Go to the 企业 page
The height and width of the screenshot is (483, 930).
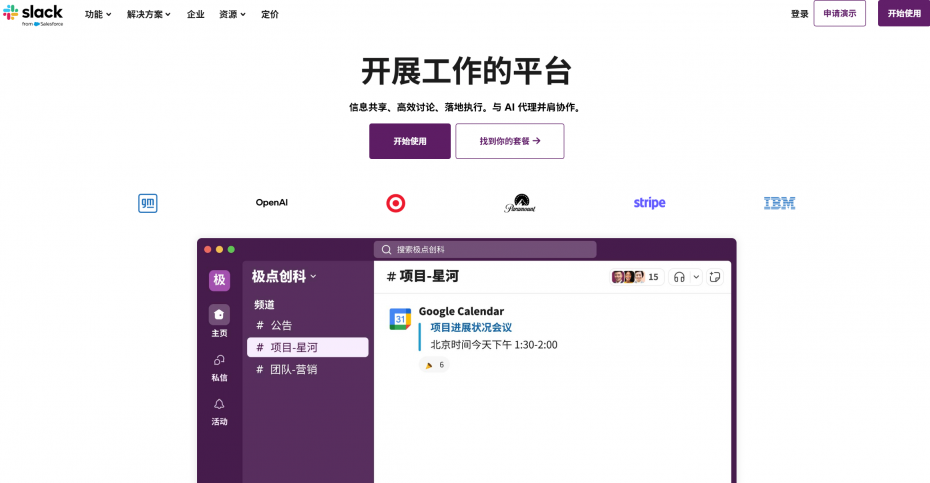click(196, 14)
